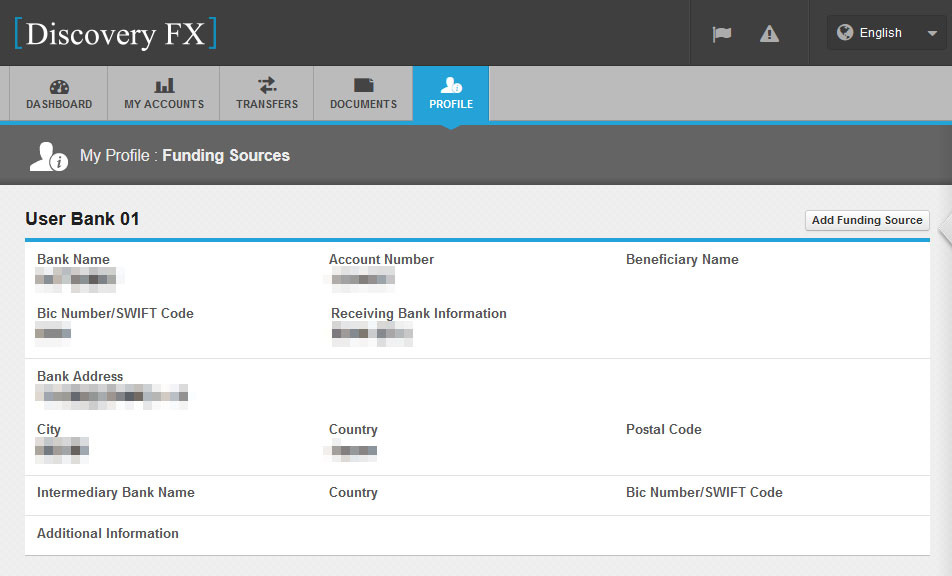Screen dimensions: 952x576
Task: Click the blurred Bank Address value
Action: tap(111, 396)
